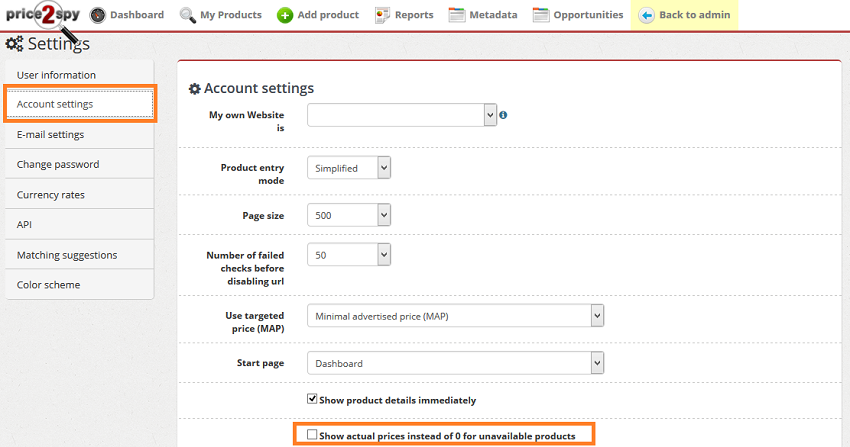Click the Opportunities table icon
Viewport: 850px width, 447px height.
pyautogui.click(x=540, y=15)
